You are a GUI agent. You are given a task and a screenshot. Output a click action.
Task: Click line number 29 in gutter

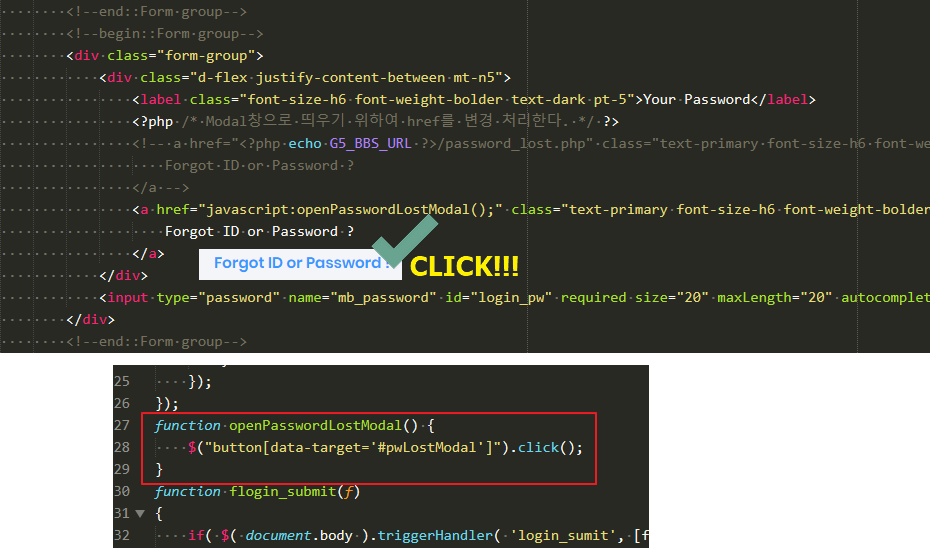(x=122, y=470)
